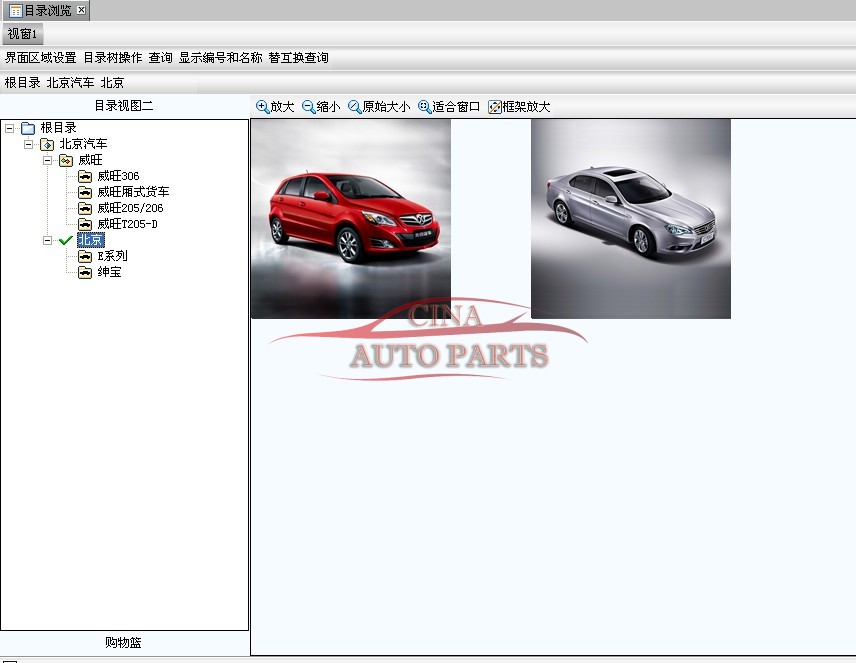Click the car icon beside 威旺306
The height and width of the screenshot is (663, 856).
85,176
